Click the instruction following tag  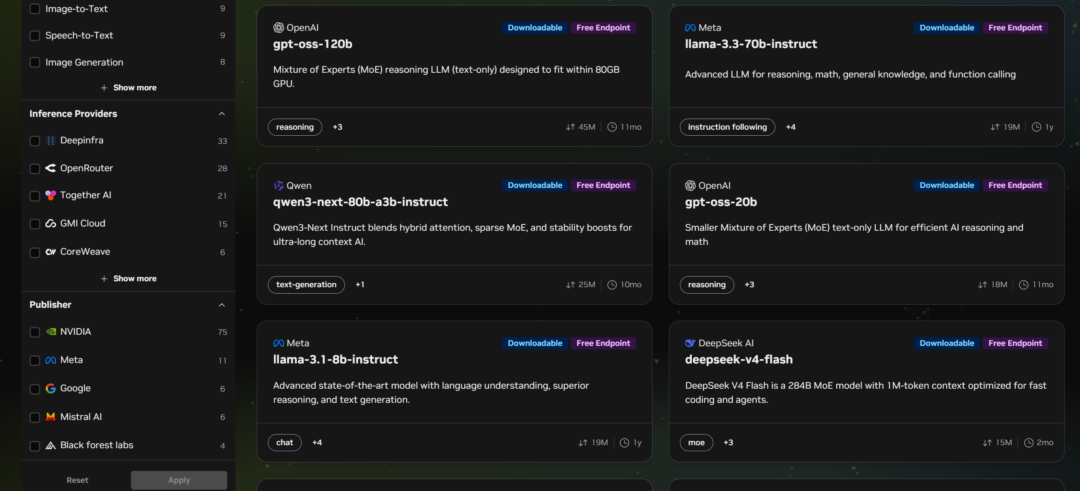pos(727,127)
